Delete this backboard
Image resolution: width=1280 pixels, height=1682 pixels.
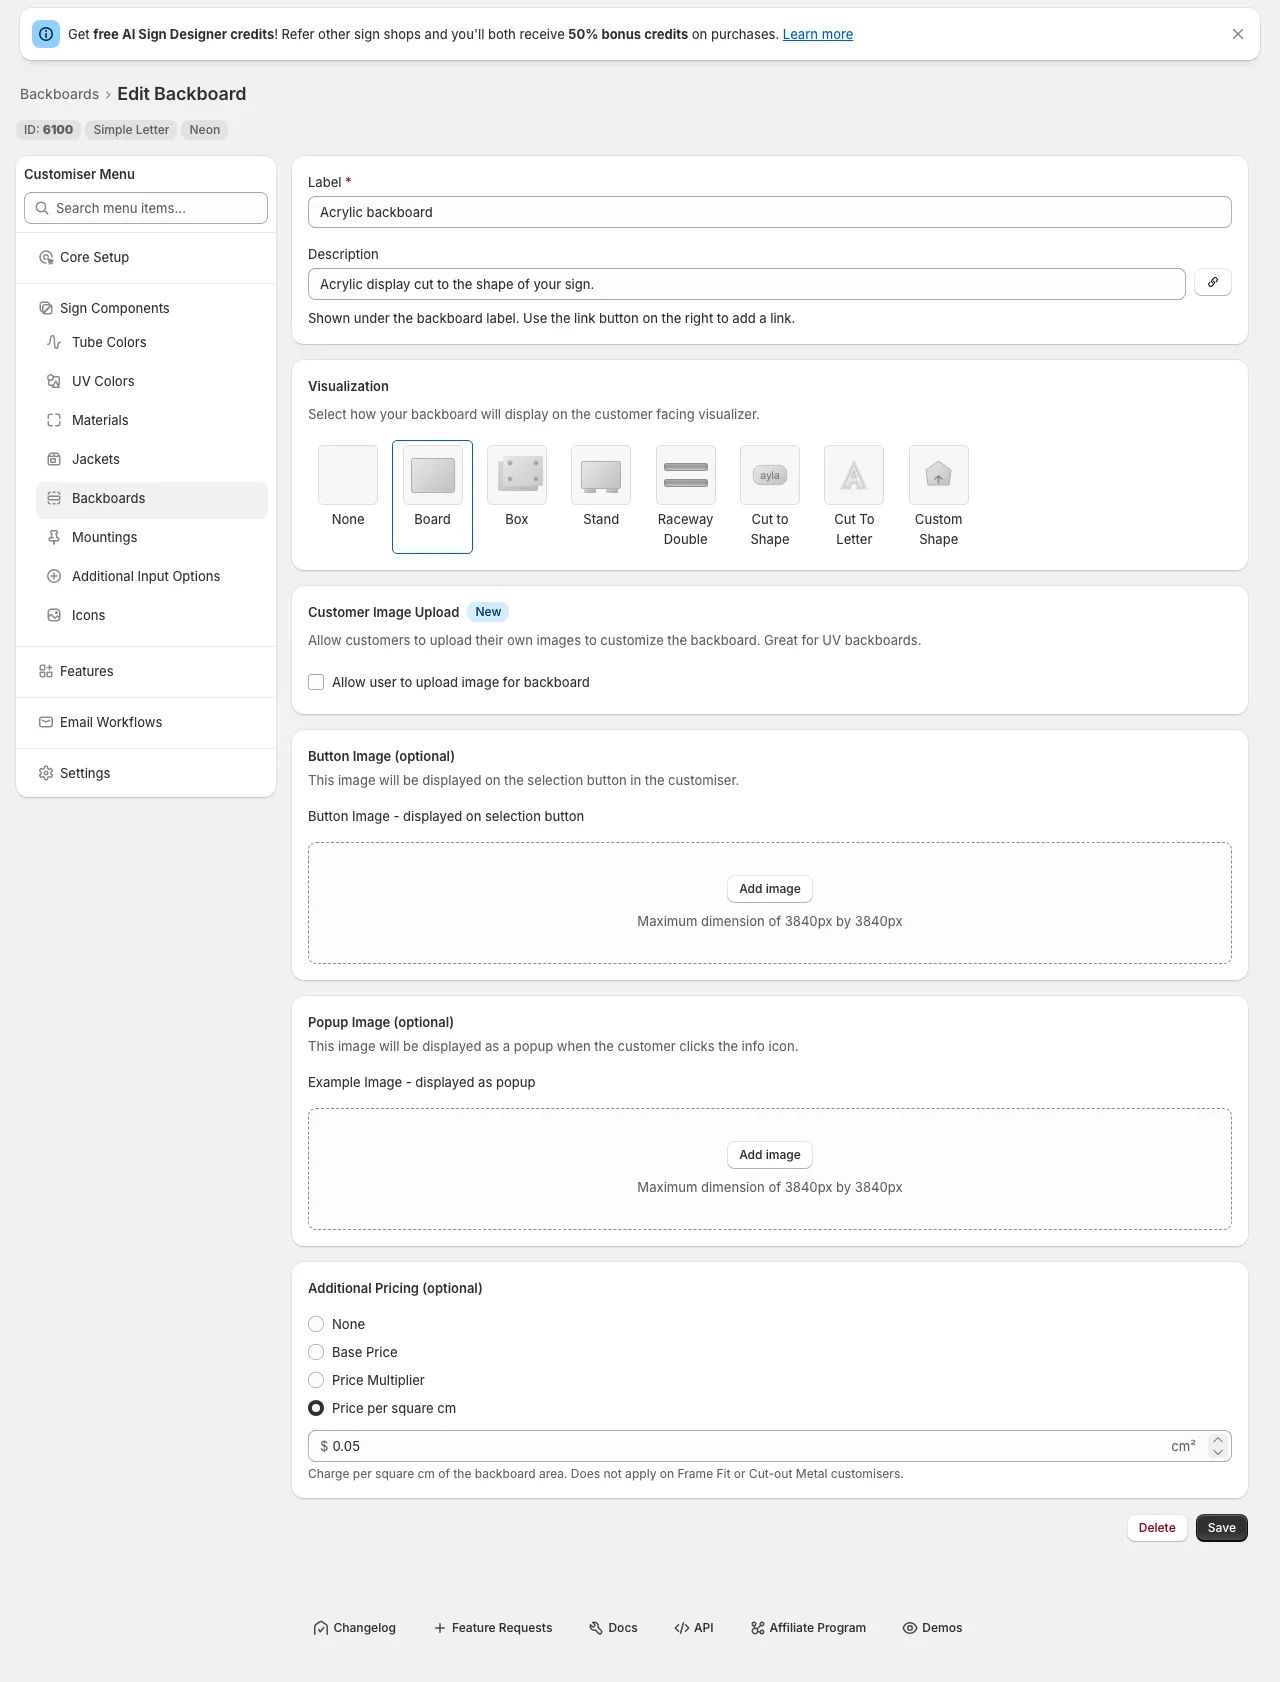[x=1157, y=1528]
